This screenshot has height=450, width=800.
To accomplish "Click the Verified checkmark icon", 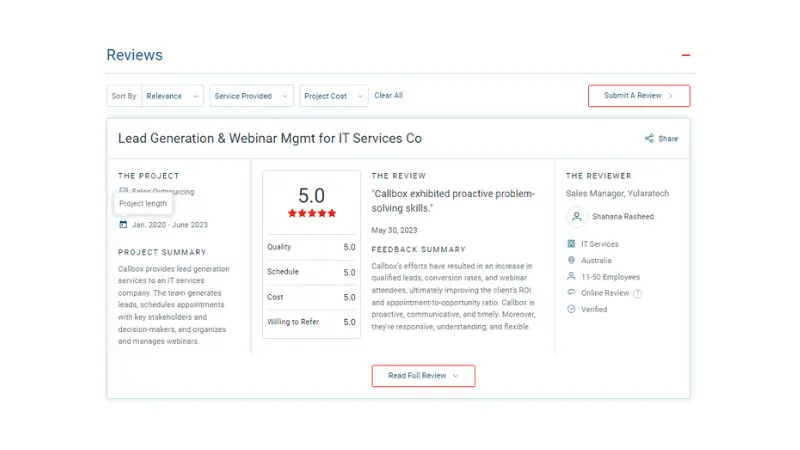I will pos(571,309).
